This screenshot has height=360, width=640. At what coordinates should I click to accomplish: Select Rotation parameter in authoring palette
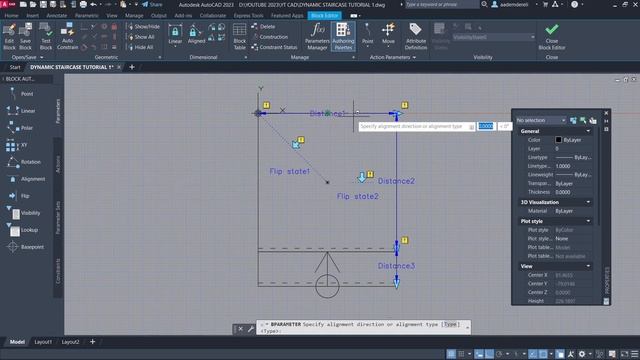coord(24,162)
